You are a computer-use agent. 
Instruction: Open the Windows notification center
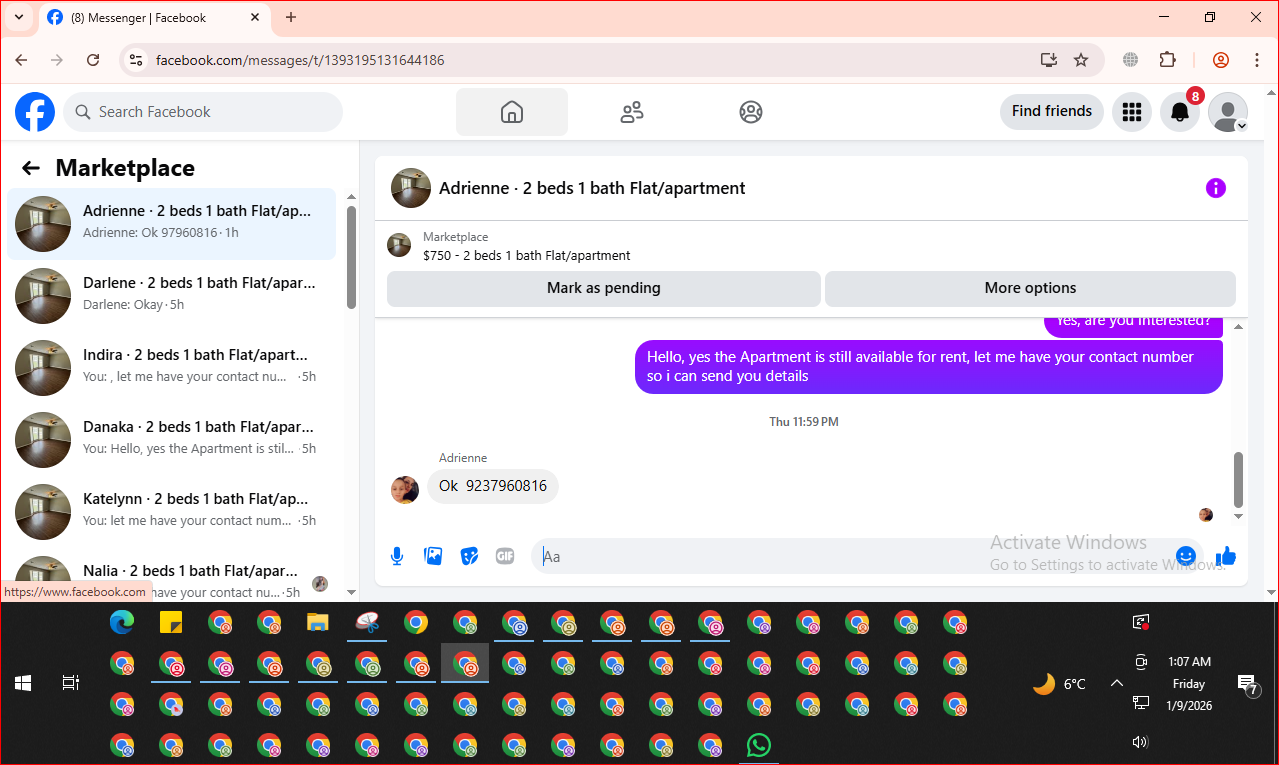[x=1247, y=684]
